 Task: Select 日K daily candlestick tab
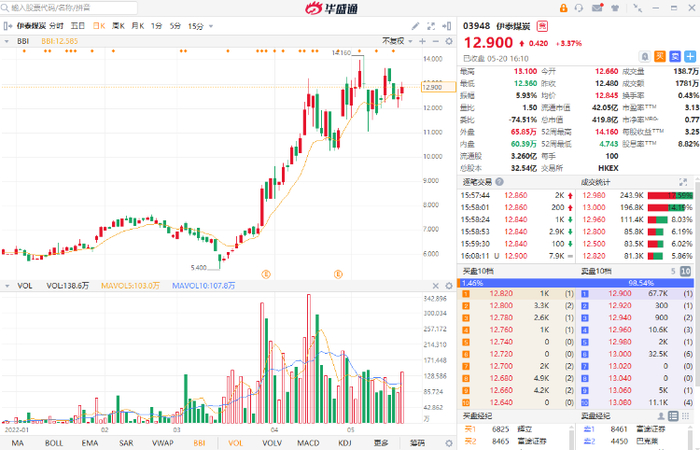[x=99, y=26]
